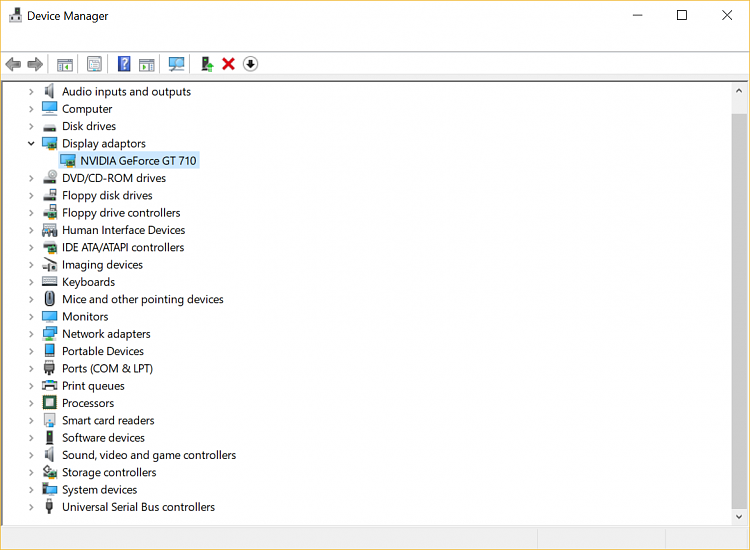Click the scrollbar down arrow

pos(739,517)
